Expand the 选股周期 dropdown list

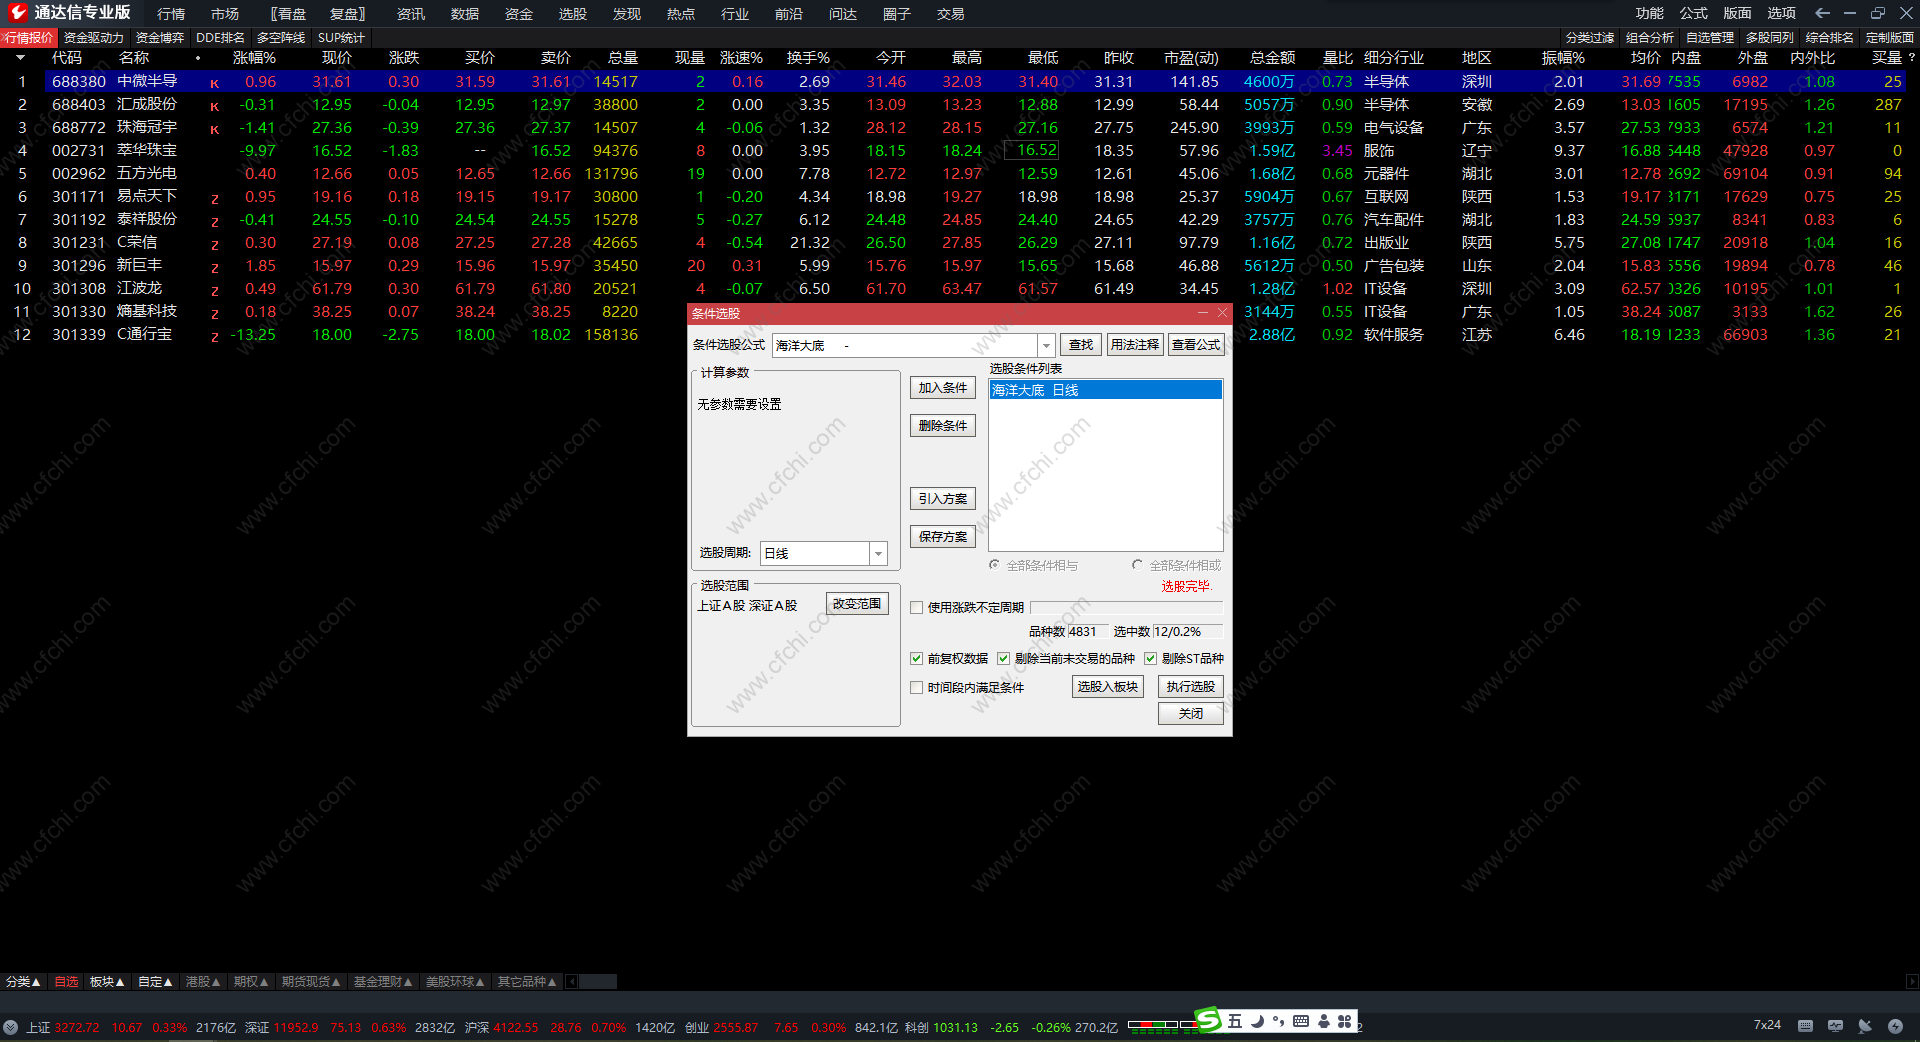pos(878,554)
